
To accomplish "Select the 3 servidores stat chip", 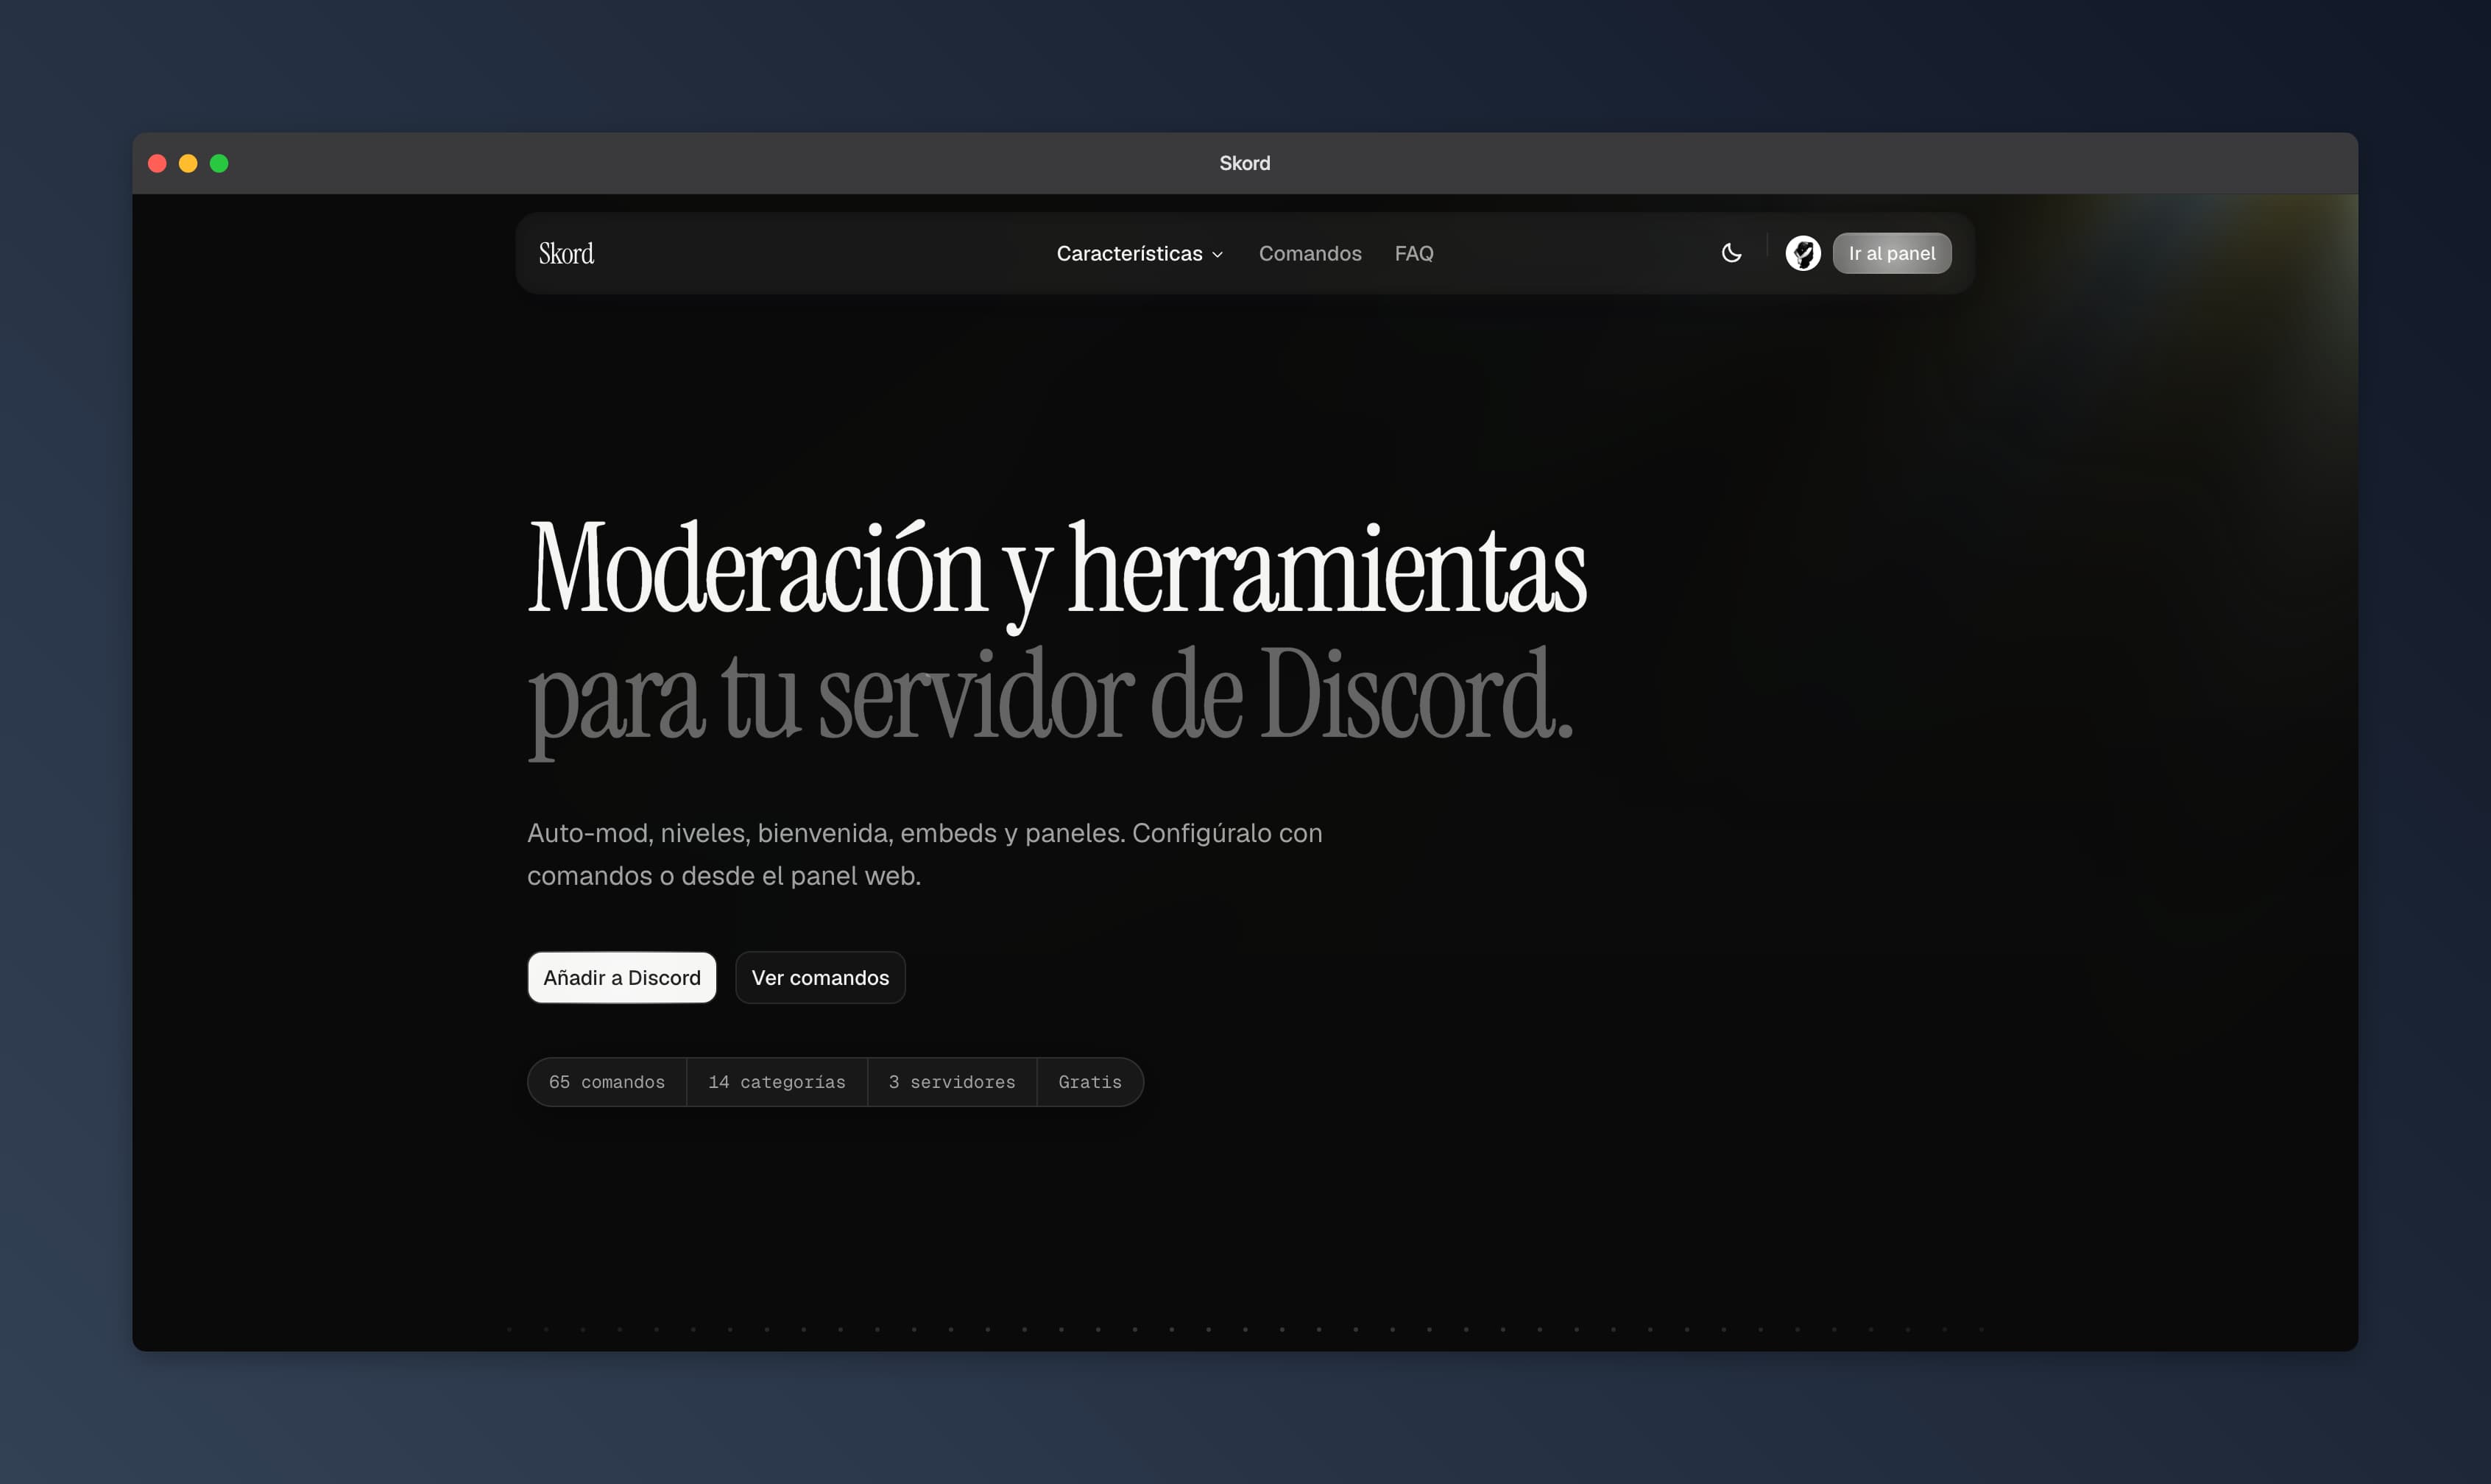I will tap(952, 1082).
